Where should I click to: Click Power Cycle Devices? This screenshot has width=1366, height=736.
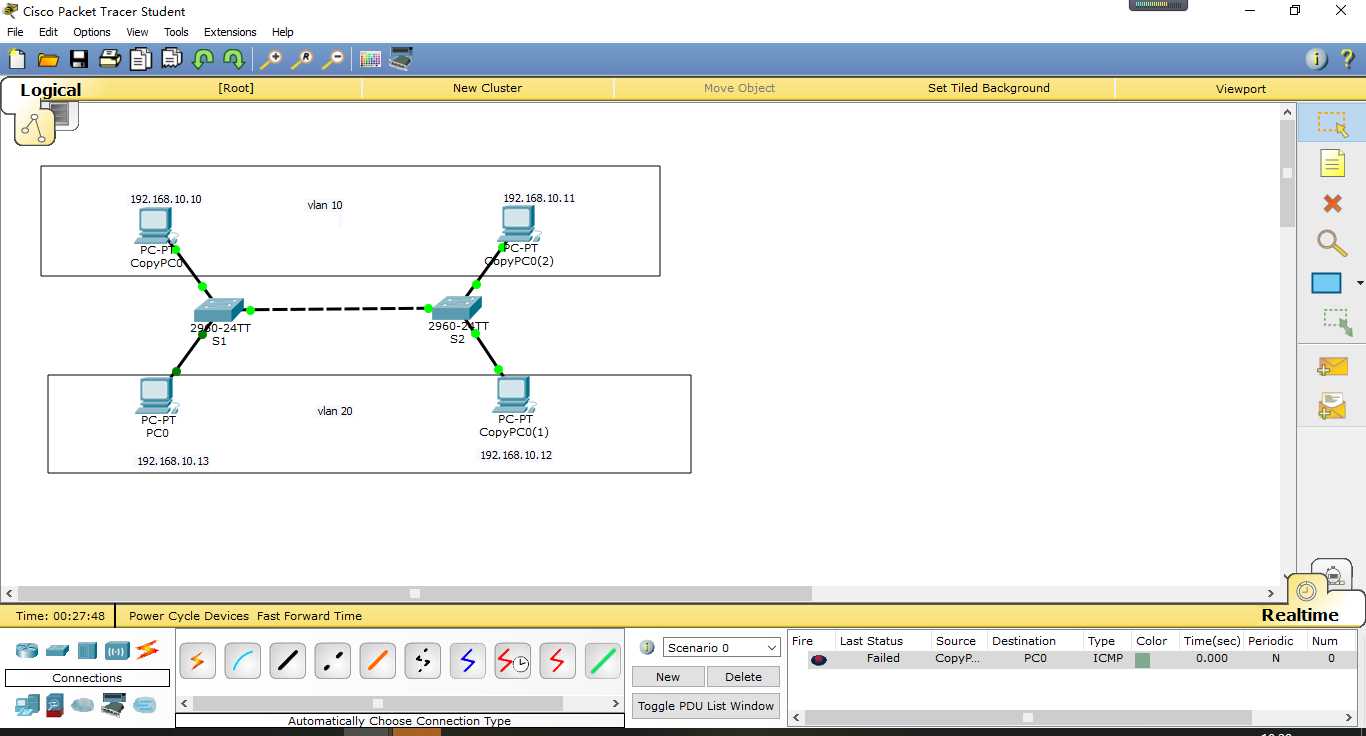coord(189,616)
